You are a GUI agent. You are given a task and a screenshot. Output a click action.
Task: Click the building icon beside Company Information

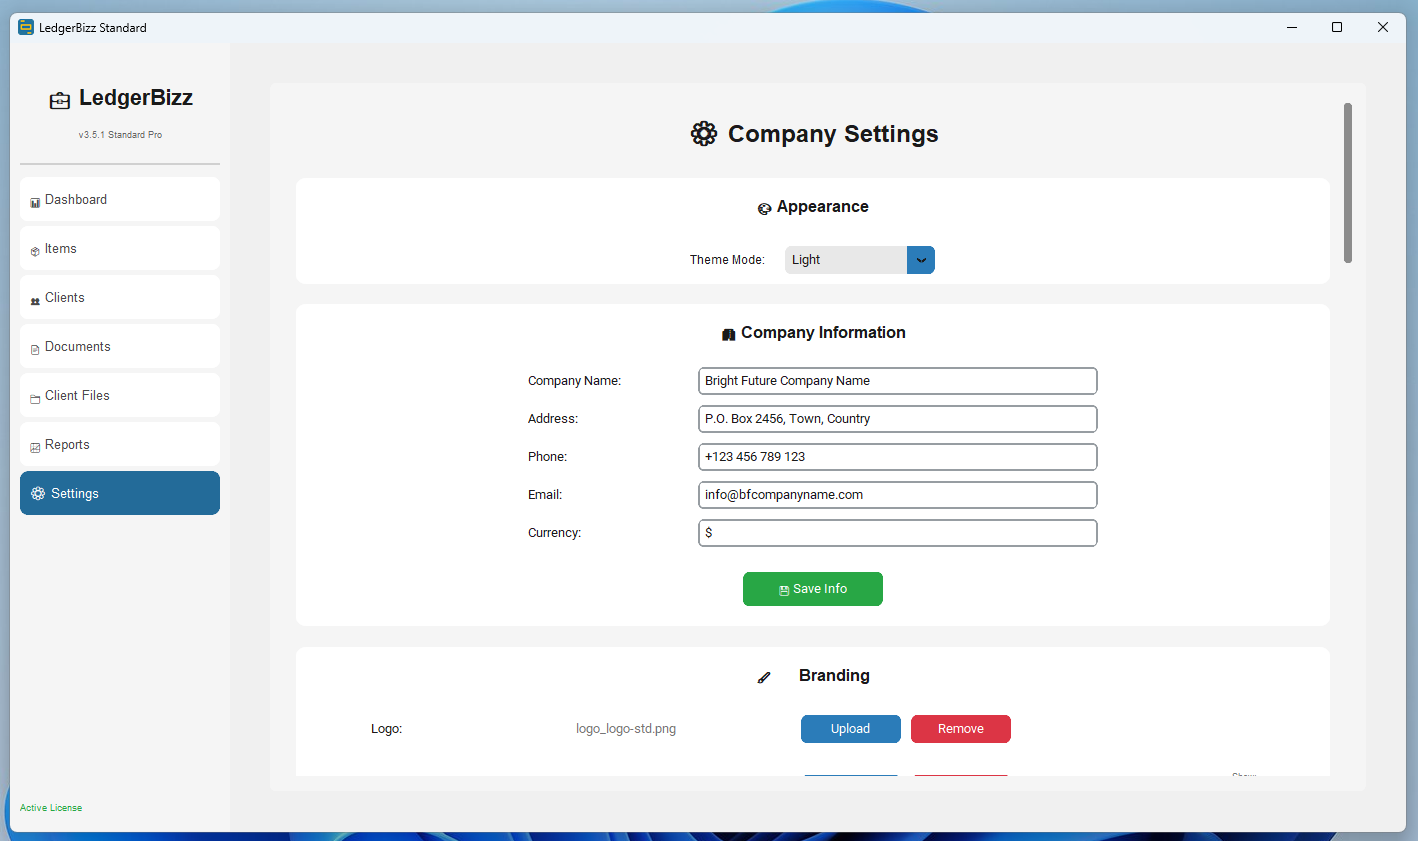click(729, 334)
